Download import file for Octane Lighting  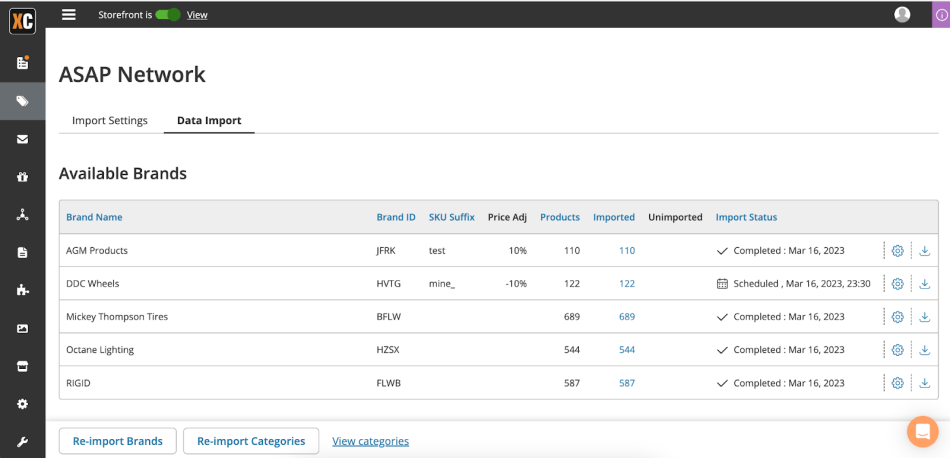pos(924,350)
